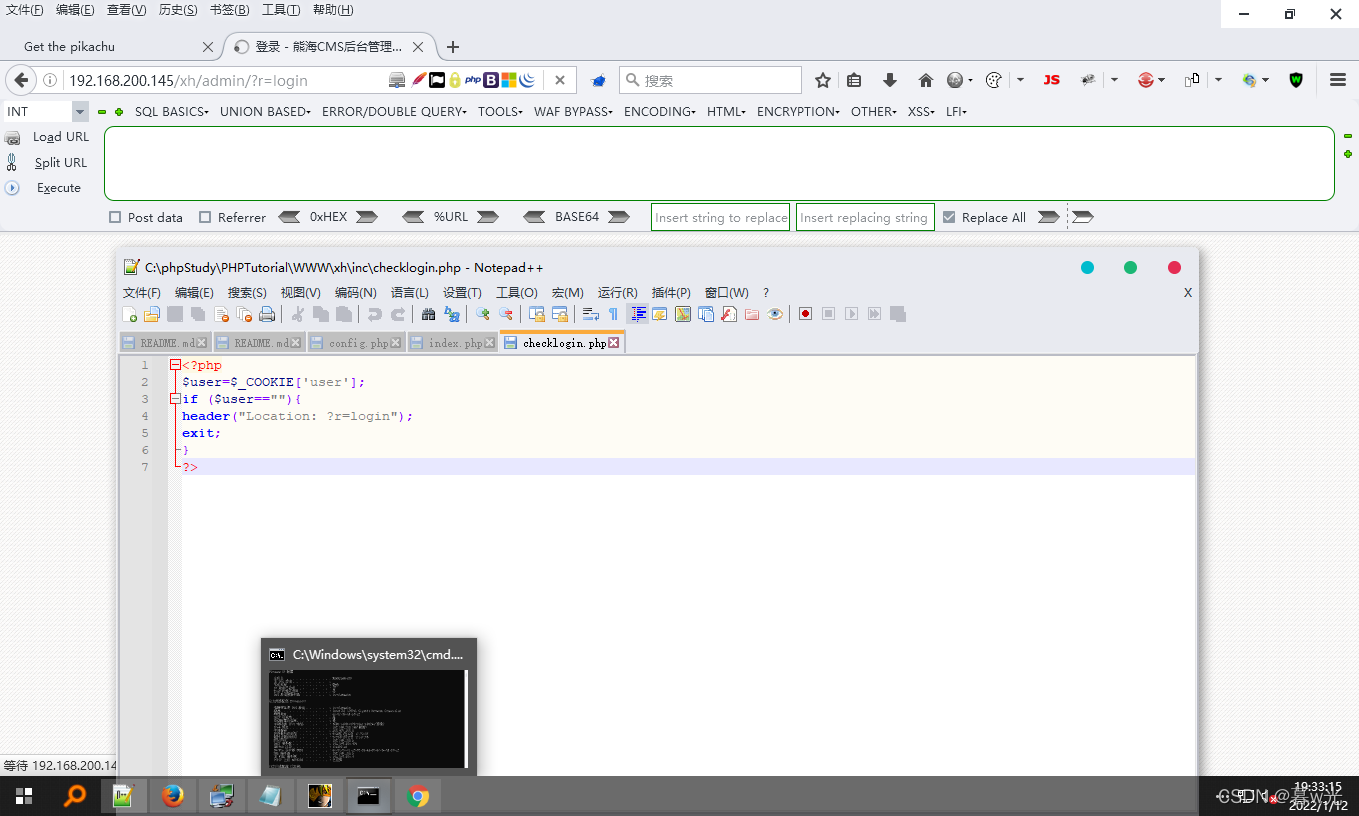This screenshot has height=816, width=1359.
Task: Open the ERROR/DOUBLE QUERY dropdown
Action: [x=394, y=112]
